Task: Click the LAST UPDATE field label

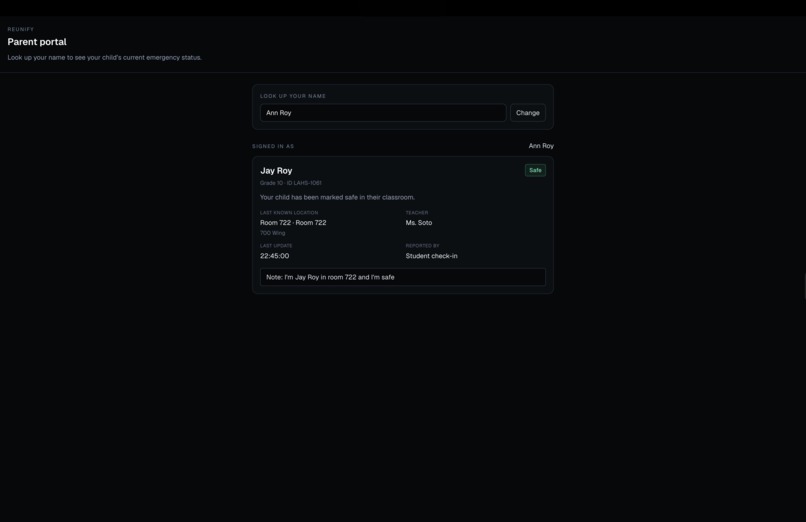Action: (276, 246)
